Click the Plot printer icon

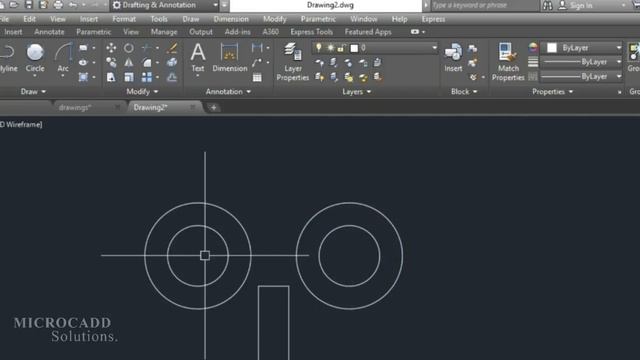click(58, 5)
